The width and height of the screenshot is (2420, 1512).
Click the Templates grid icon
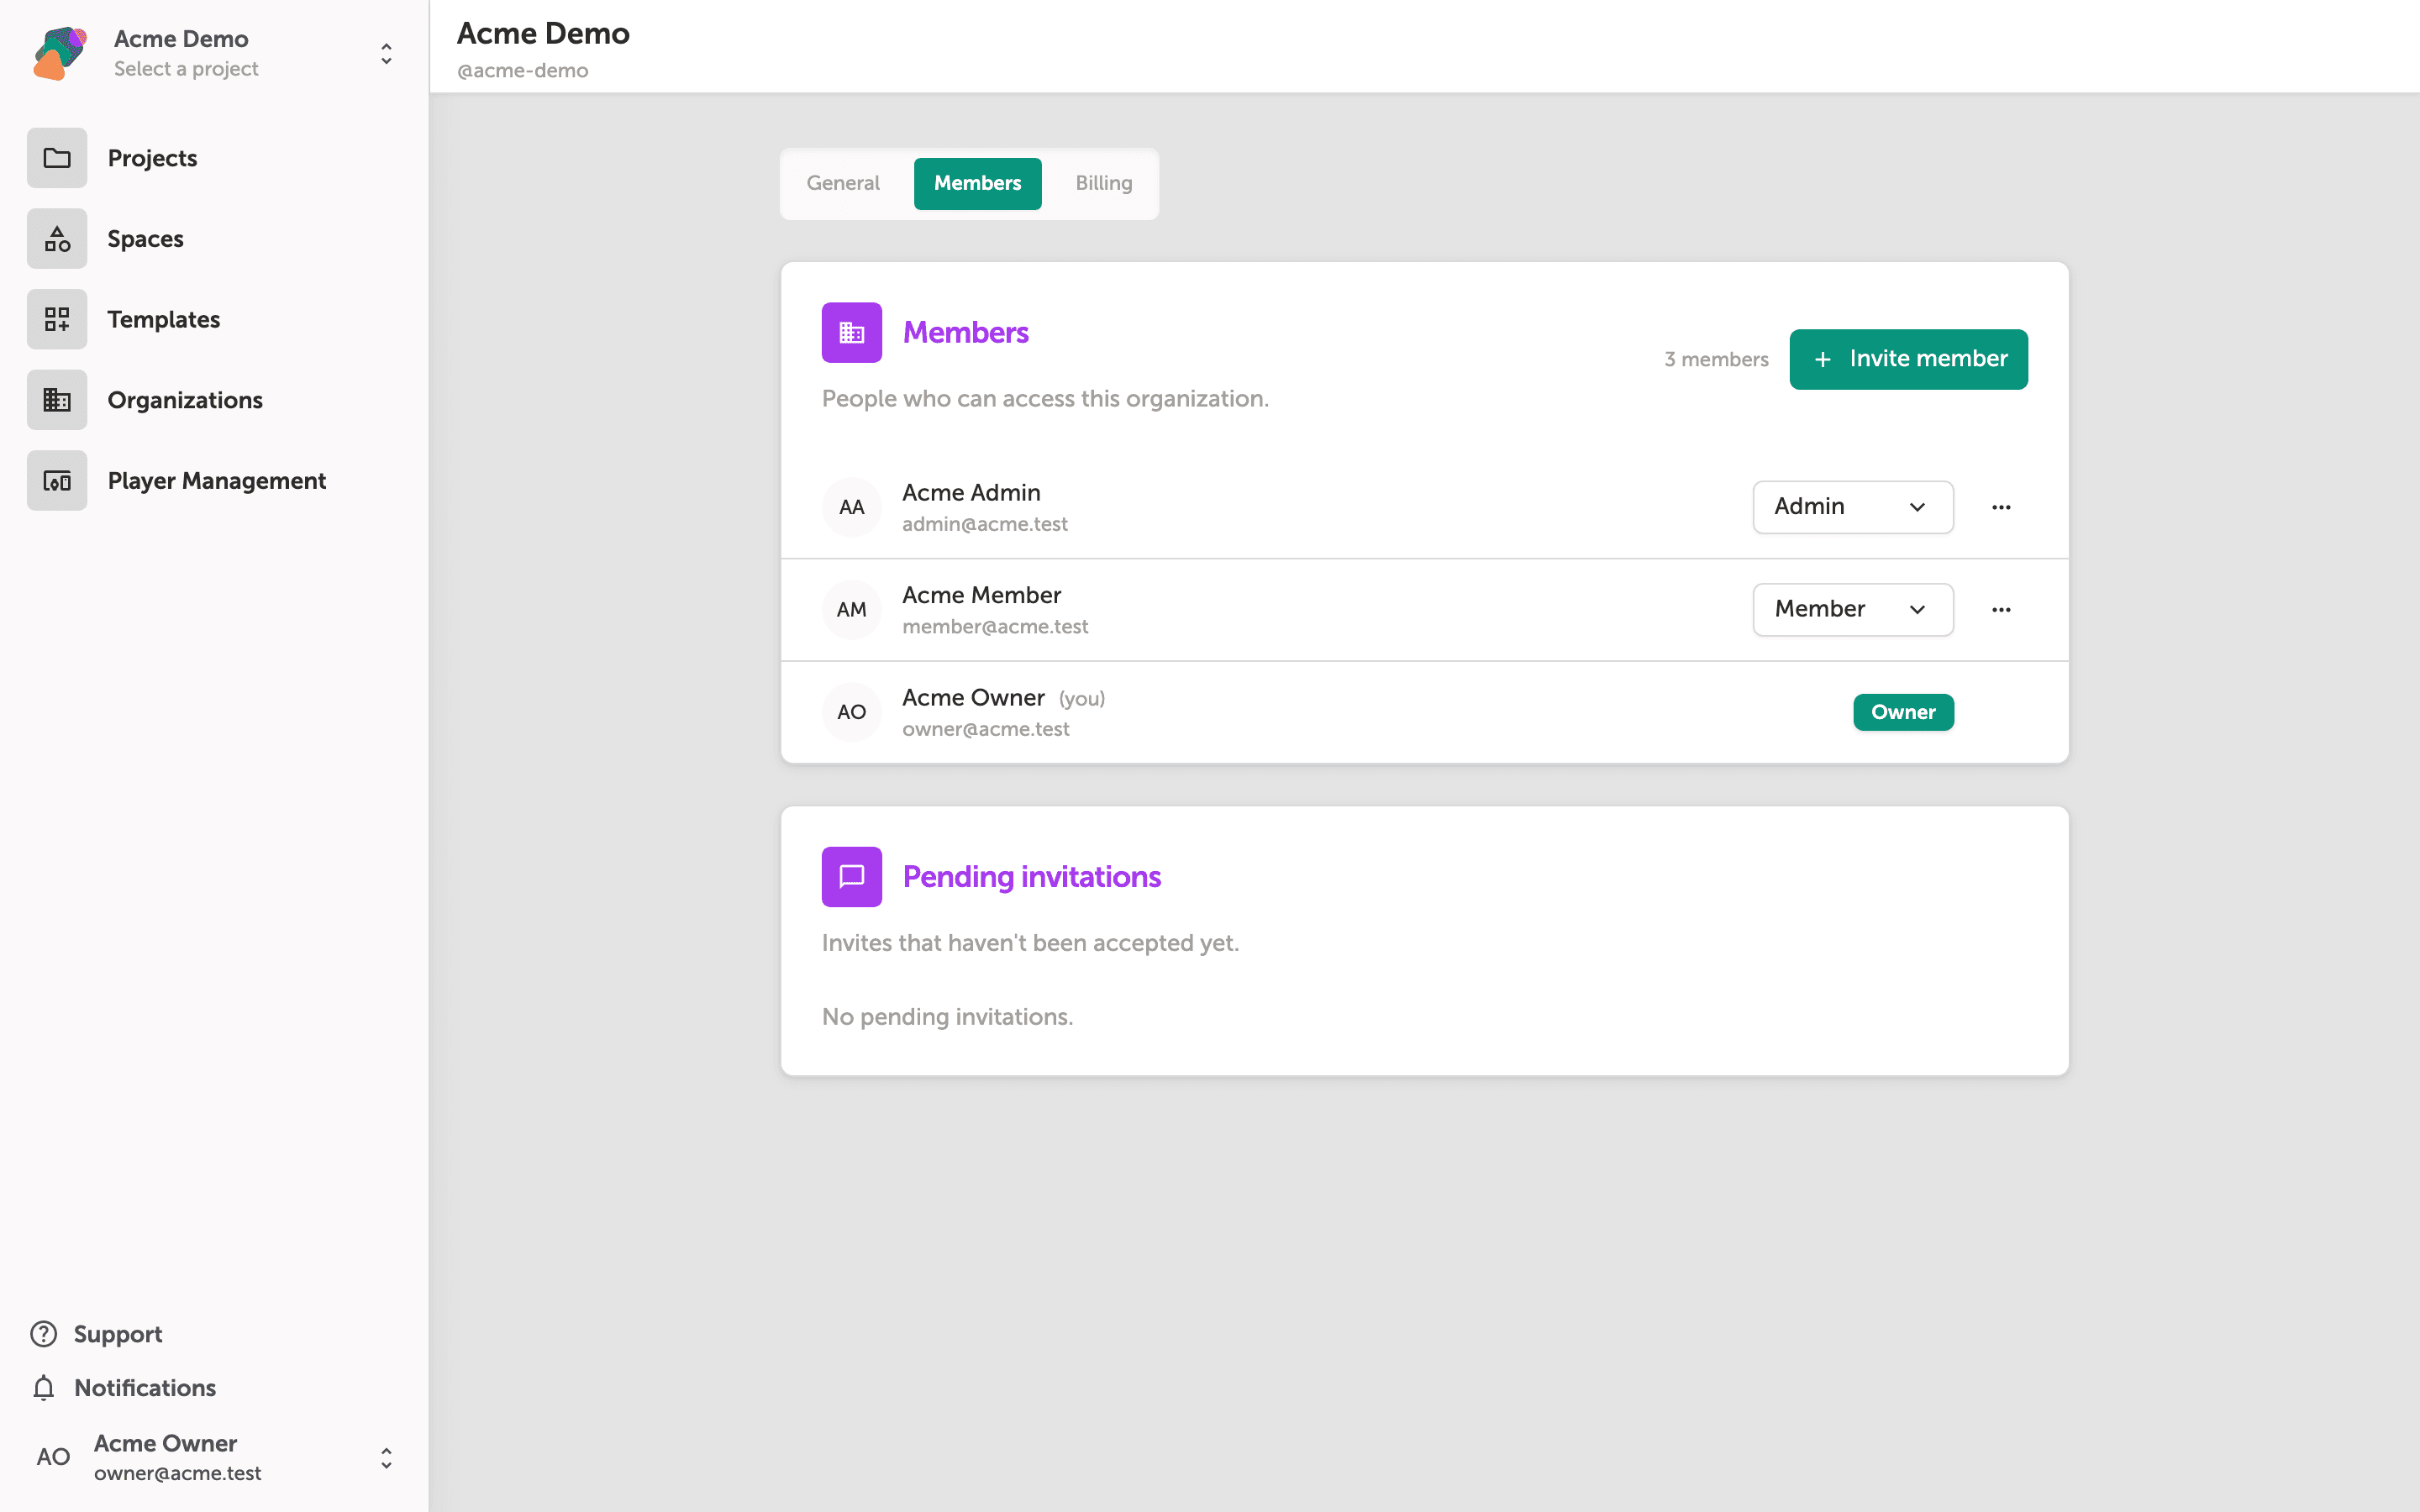pos(57,319)
